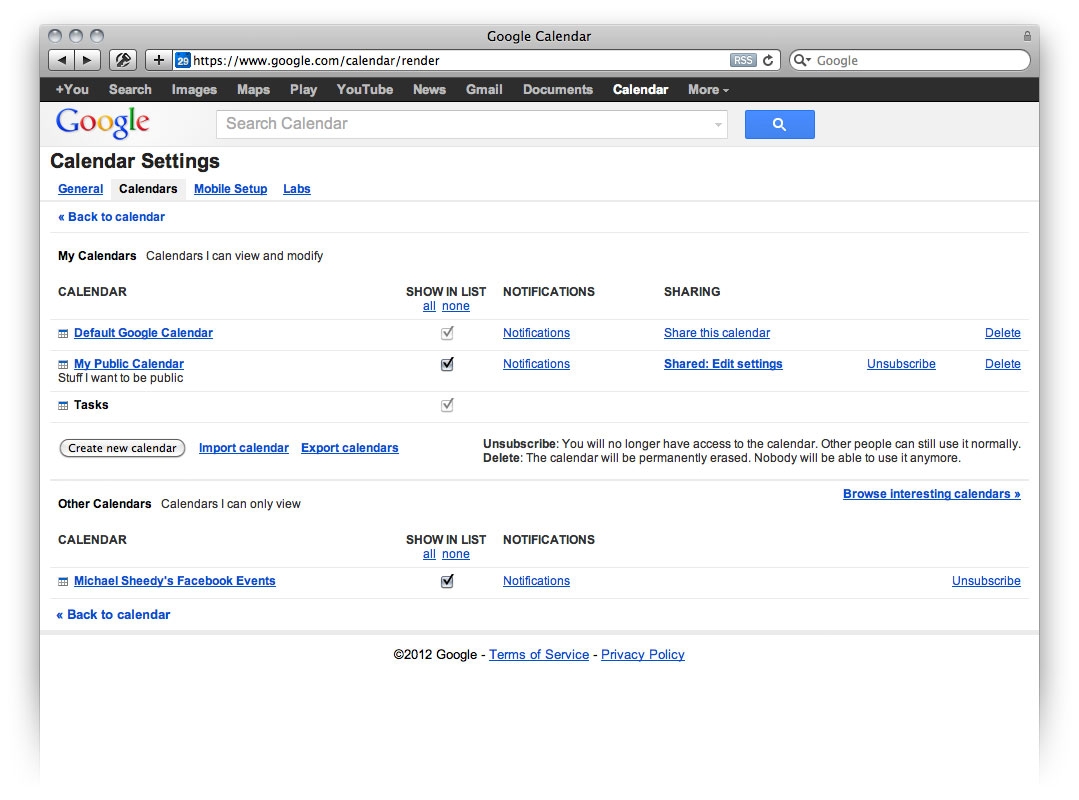Uncheck show in list for My Public Calendar

(x=447, y=364)
